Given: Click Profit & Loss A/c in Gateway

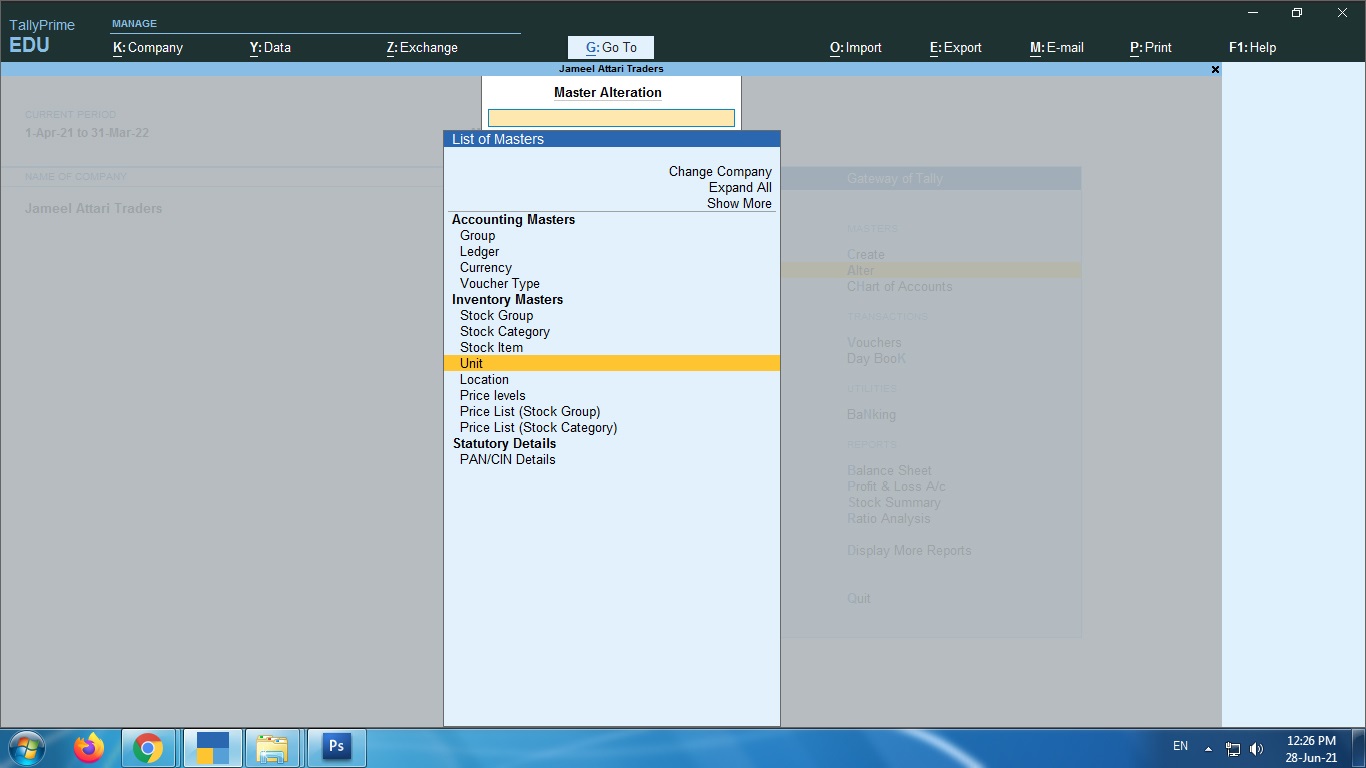Looking at the screenshot, I should 896,486.
